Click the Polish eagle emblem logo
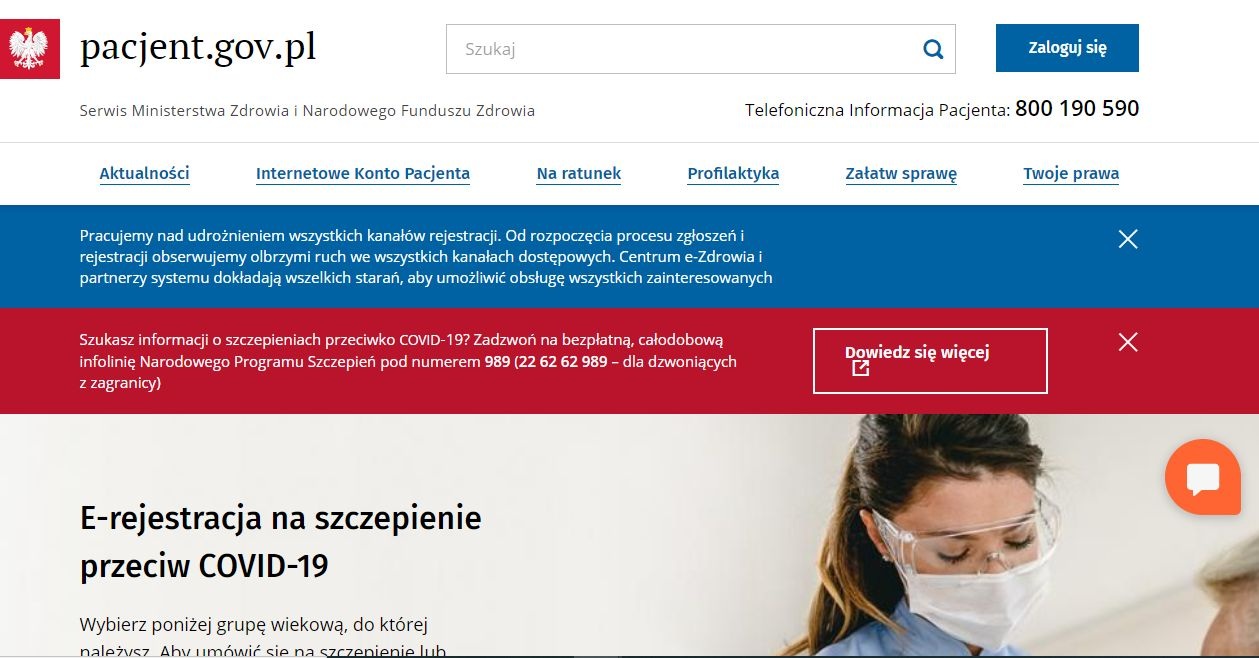Screen dimensions: 1259x658 point(28,48)
